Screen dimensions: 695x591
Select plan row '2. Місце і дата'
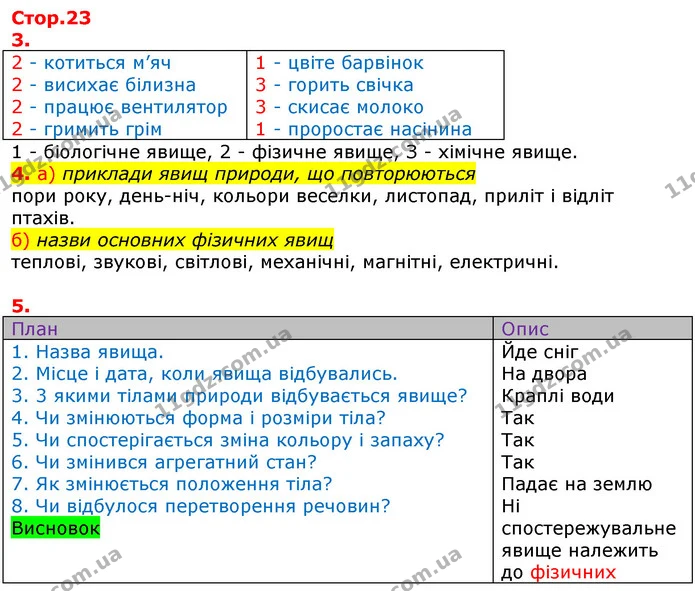click(204, 374)
